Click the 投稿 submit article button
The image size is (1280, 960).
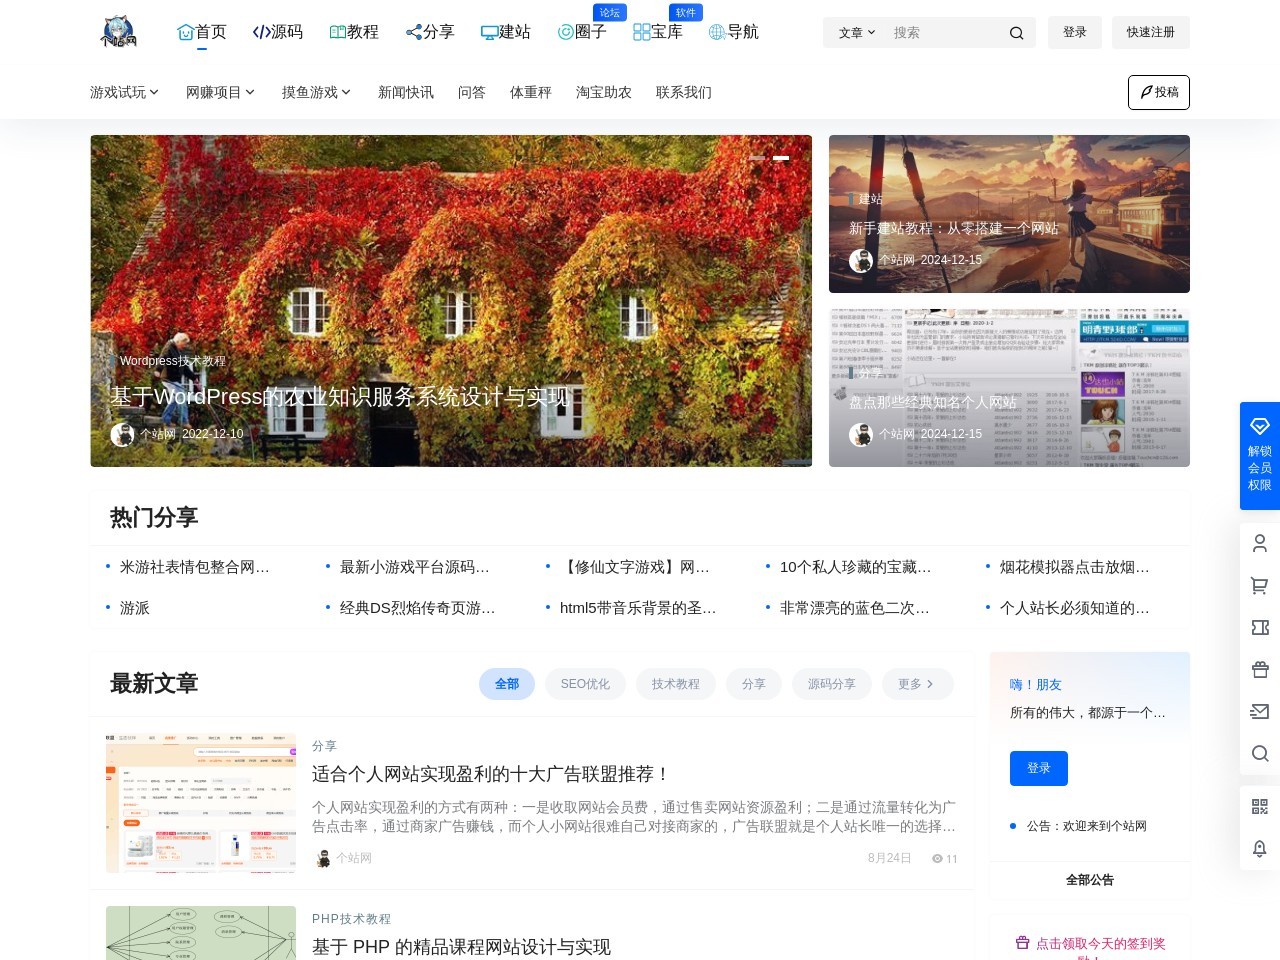tap(1159, 92)
